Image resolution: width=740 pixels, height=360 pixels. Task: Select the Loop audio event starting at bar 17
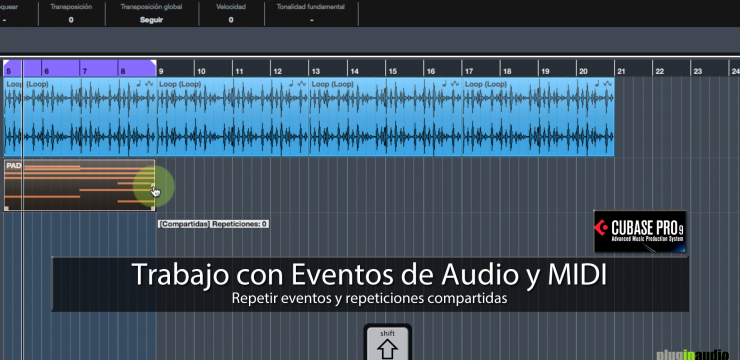pyautogui.click(x=538, y=117)
